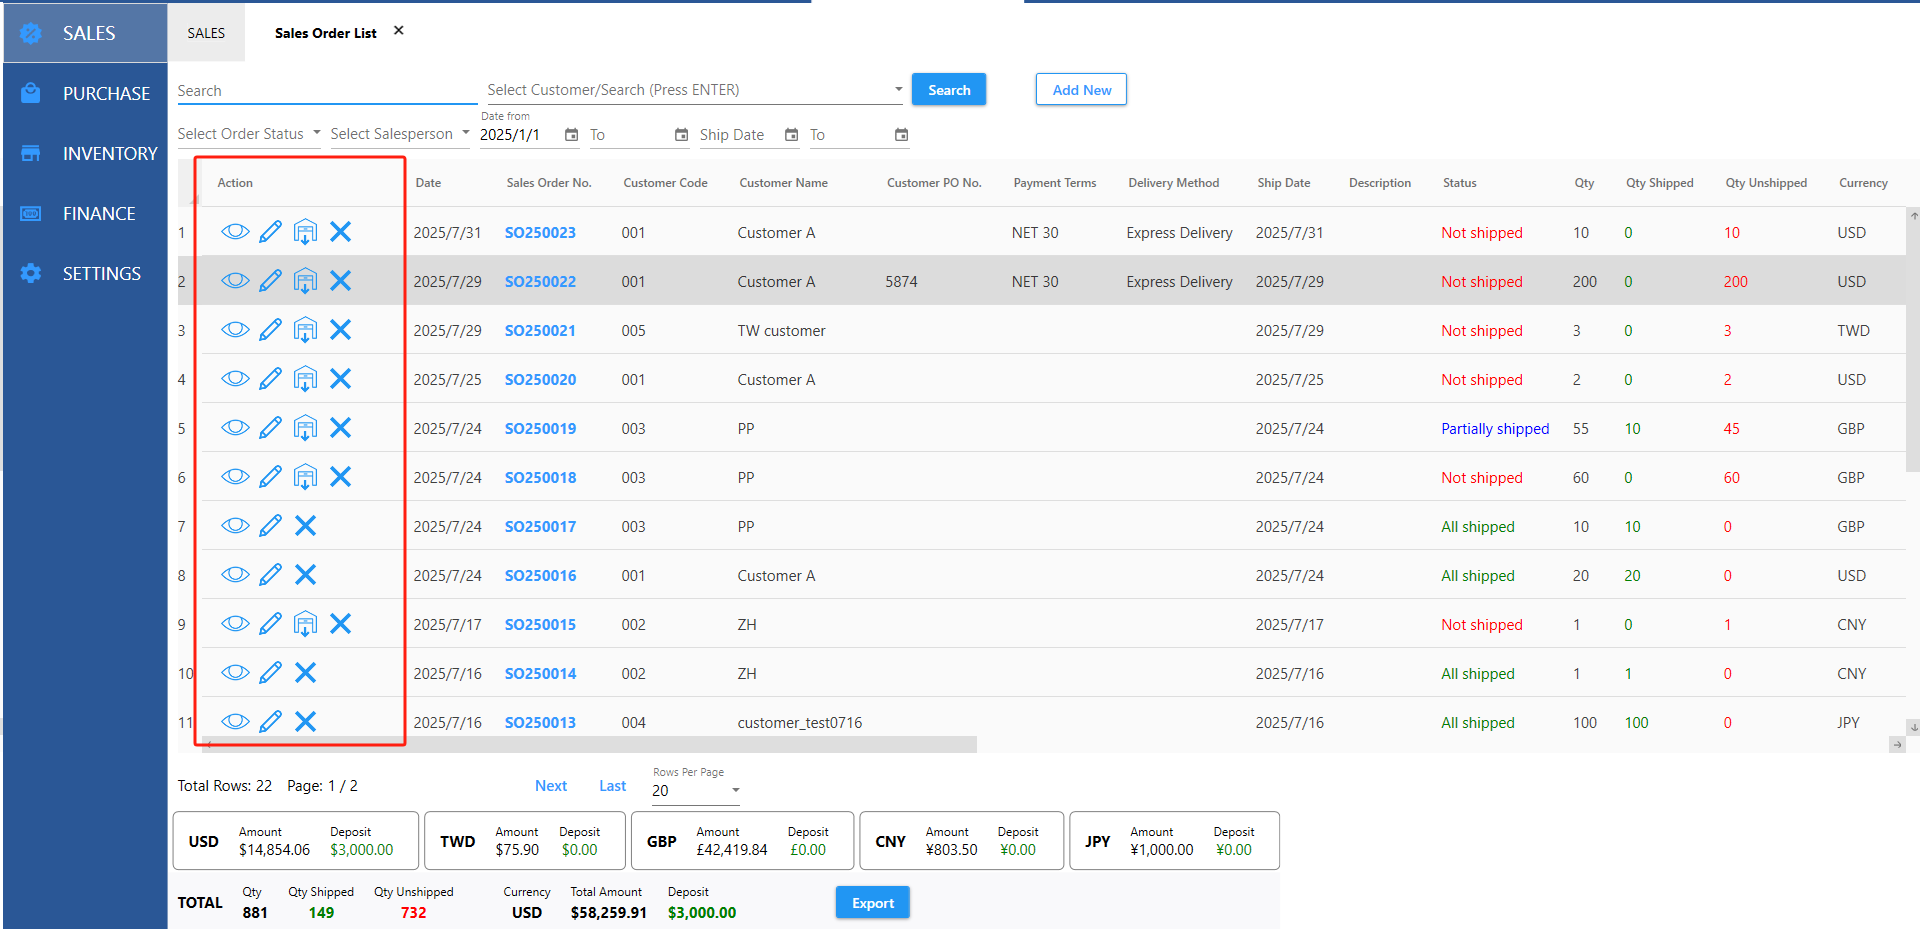
Task: Edit order SO250017 with pencil icon
Action: click(x=270, y=526)
